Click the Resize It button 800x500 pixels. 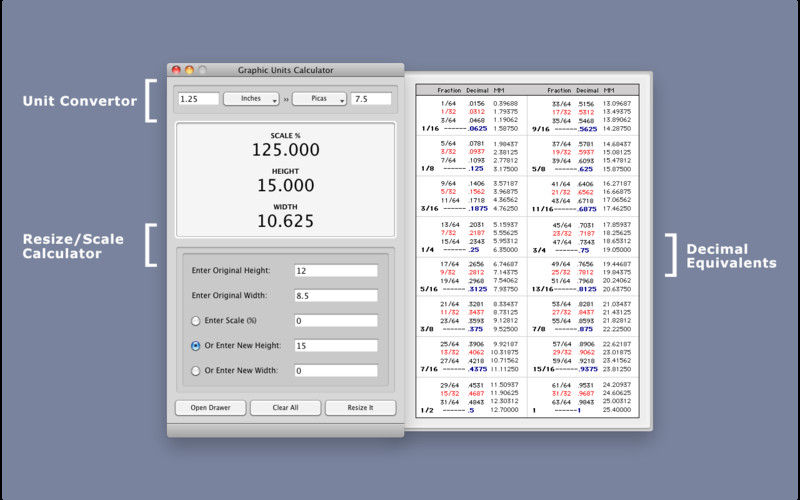pos(361,408)
